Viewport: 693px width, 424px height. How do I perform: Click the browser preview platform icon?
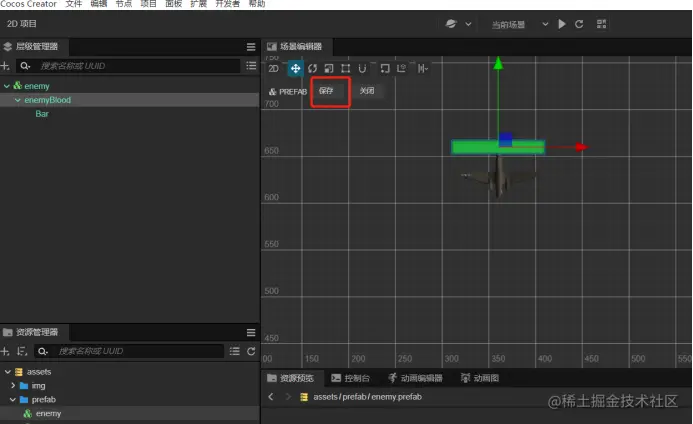451,24
